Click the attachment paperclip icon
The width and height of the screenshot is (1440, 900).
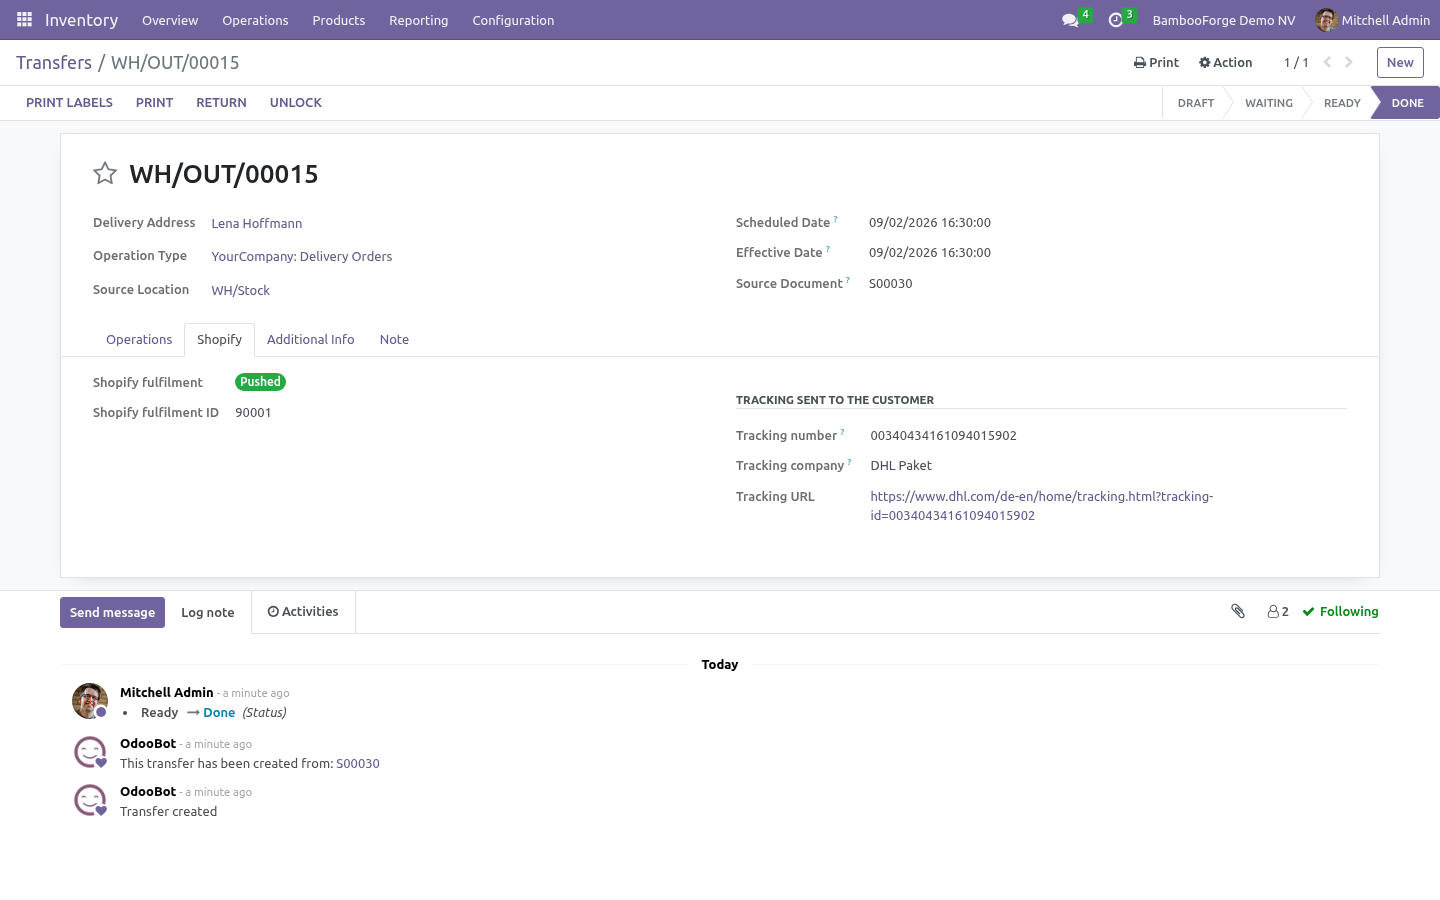tap(1238, 611)
